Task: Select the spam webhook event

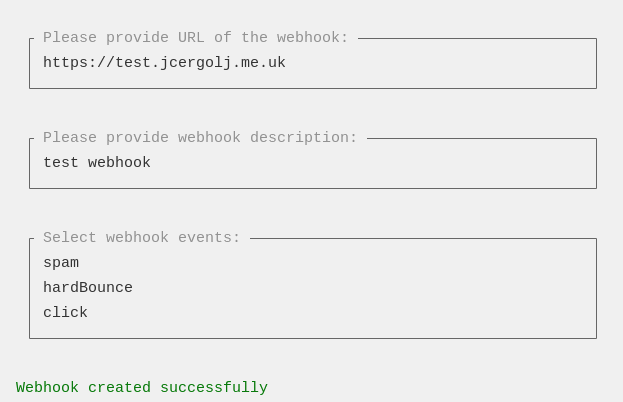Action: coord(61,263)
